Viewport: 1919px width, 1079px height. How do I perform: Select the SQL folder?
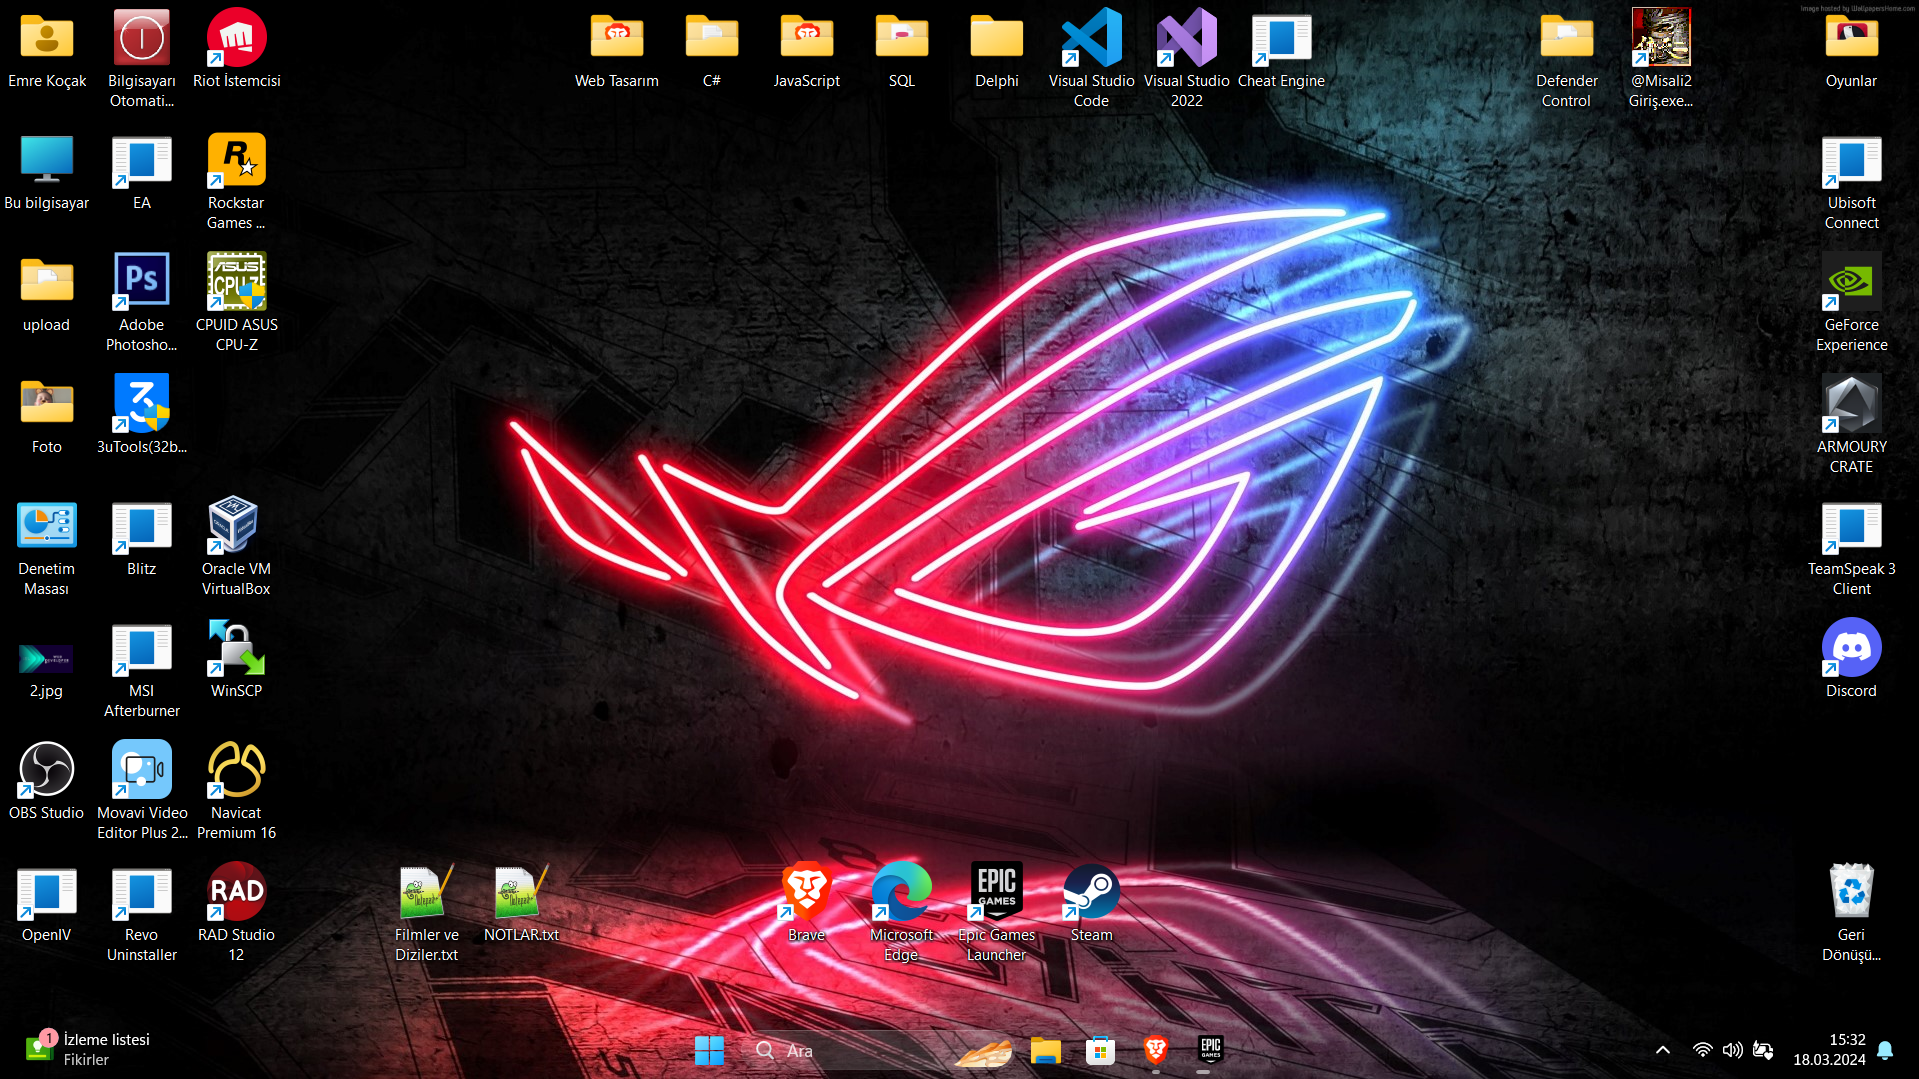[902, 50]
